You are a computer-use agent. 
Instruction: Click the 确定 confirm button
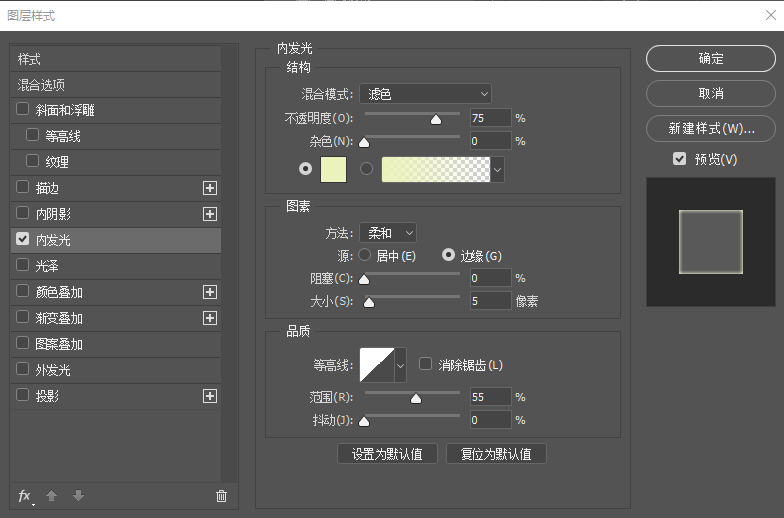[710, 59]
